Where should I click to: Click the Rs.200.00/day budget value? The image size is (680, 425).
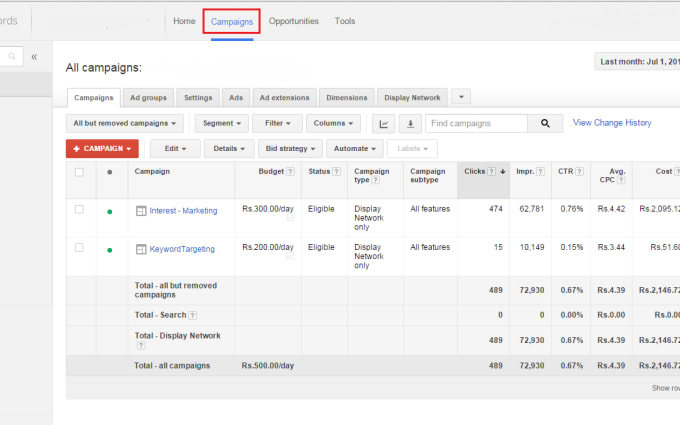click(x=268, y=247)
